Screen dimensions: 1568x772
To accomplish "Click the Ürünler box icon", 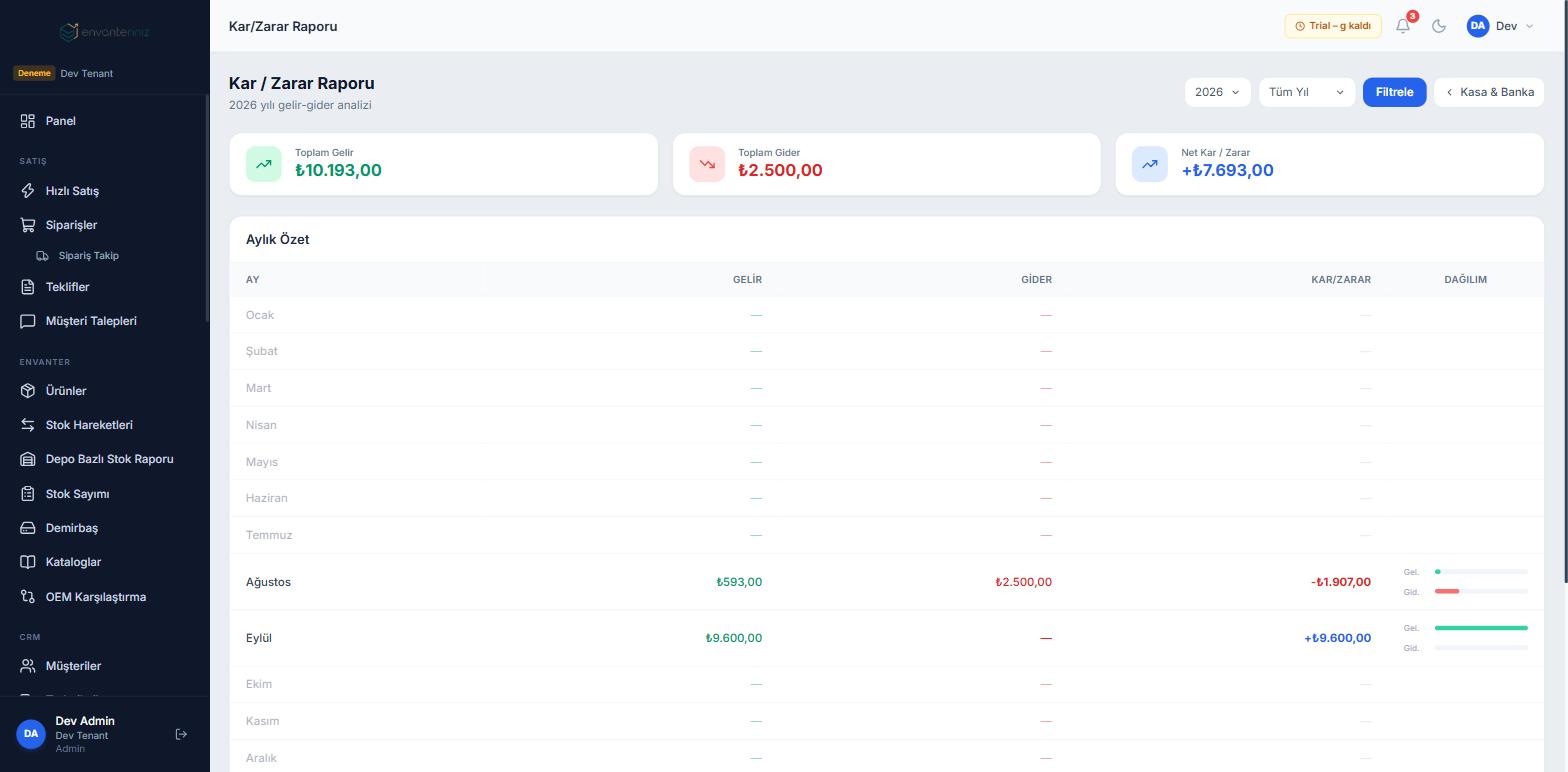I will [x=28, y=391].
